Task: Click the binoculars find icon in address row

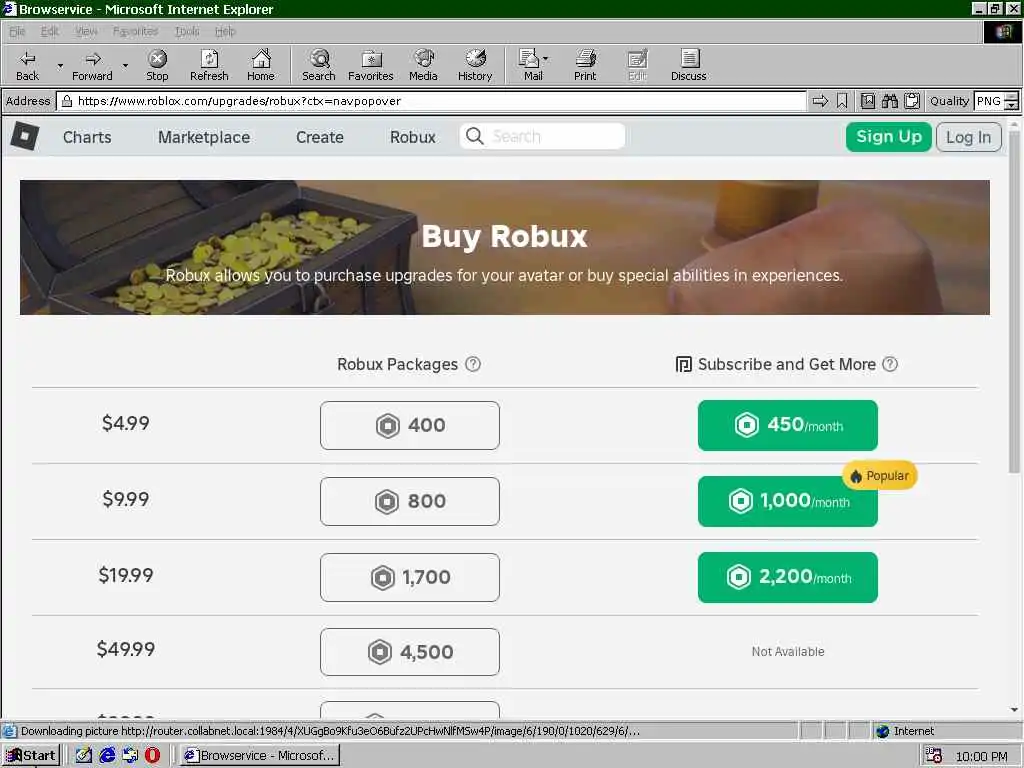Action: click(889, 101)
